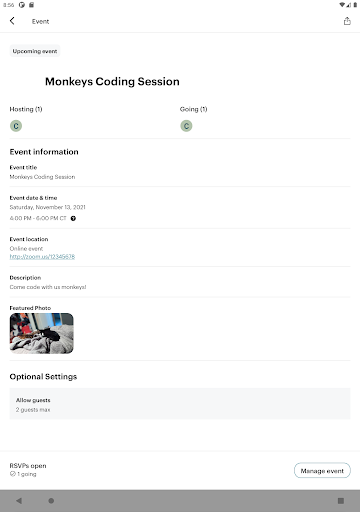Screen dimensions: 360x512
Task: Tap the attendee avatar under Going
Action: pos(186,126)
